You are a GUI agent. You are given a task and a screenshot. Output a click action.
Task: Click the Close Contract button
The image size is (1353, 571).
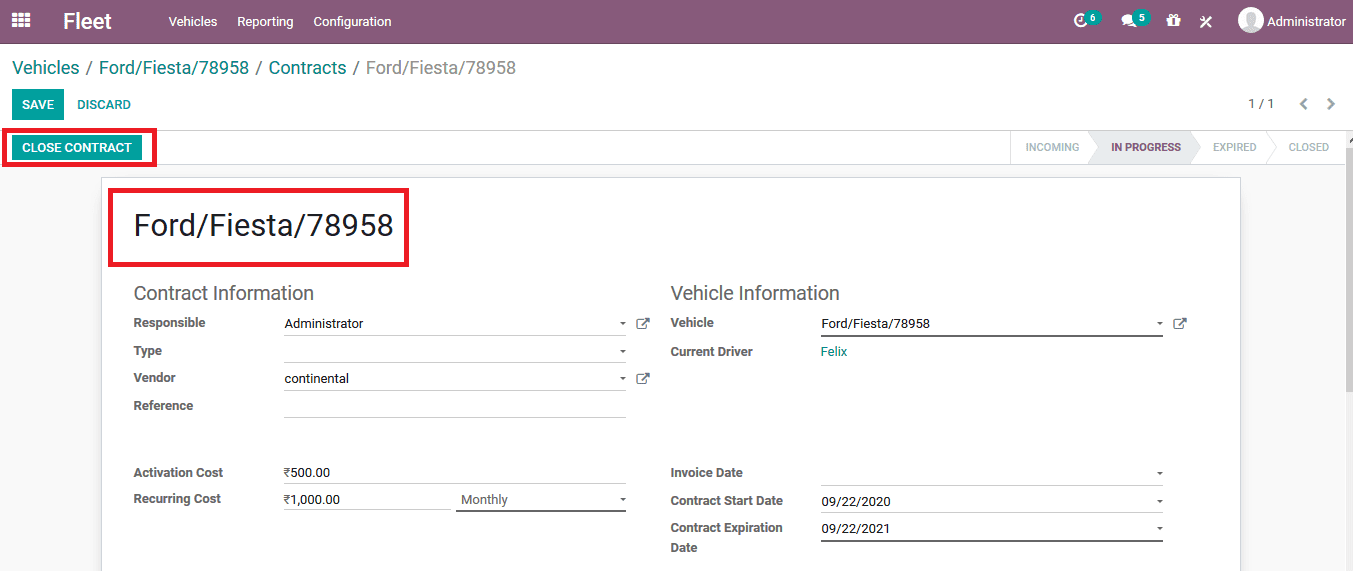(x=77, y=148)
